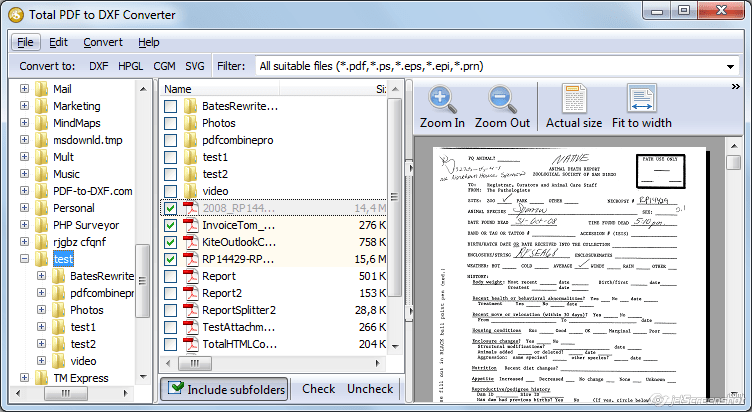Click the folder icon of Marketing in tree
752x412 pixels.
42,106
